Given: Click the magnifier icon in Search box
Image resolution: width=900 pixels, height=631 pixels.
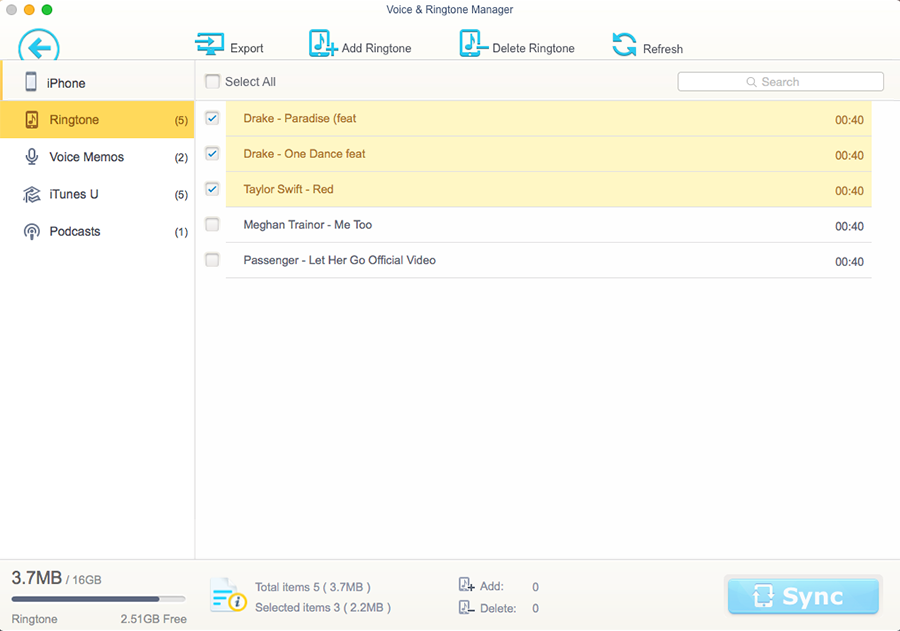Looking at the screenshot, I should pos(751,82).
